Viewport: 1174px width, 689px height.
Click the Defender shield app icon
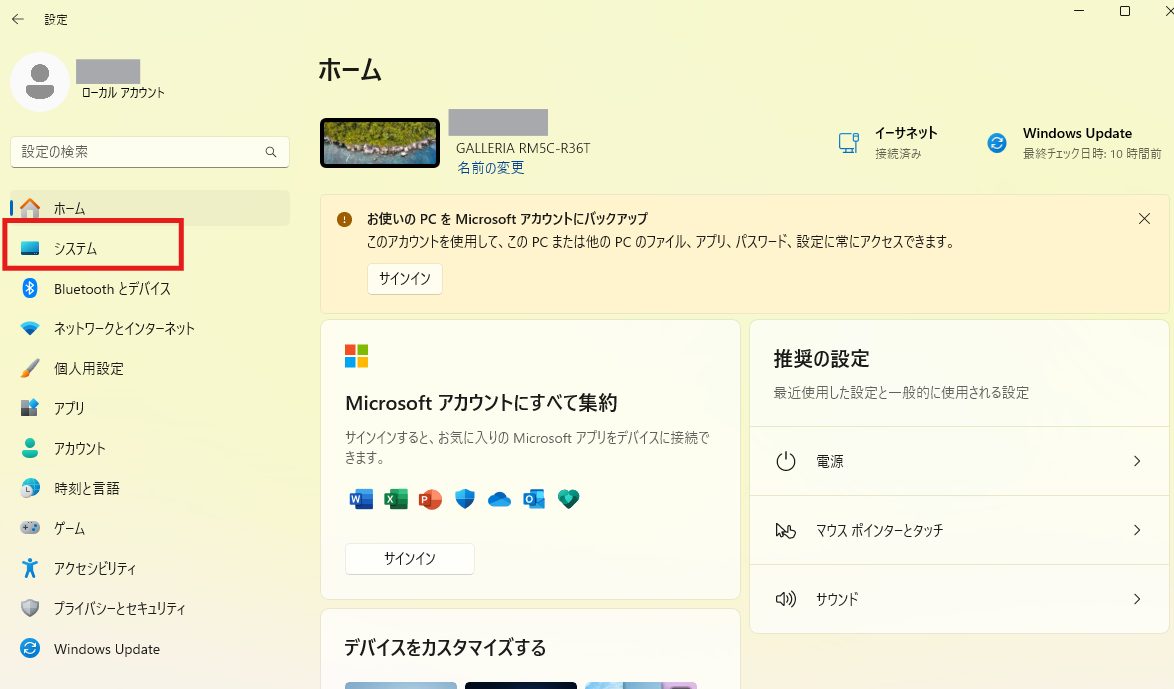(x=465, y=499)
